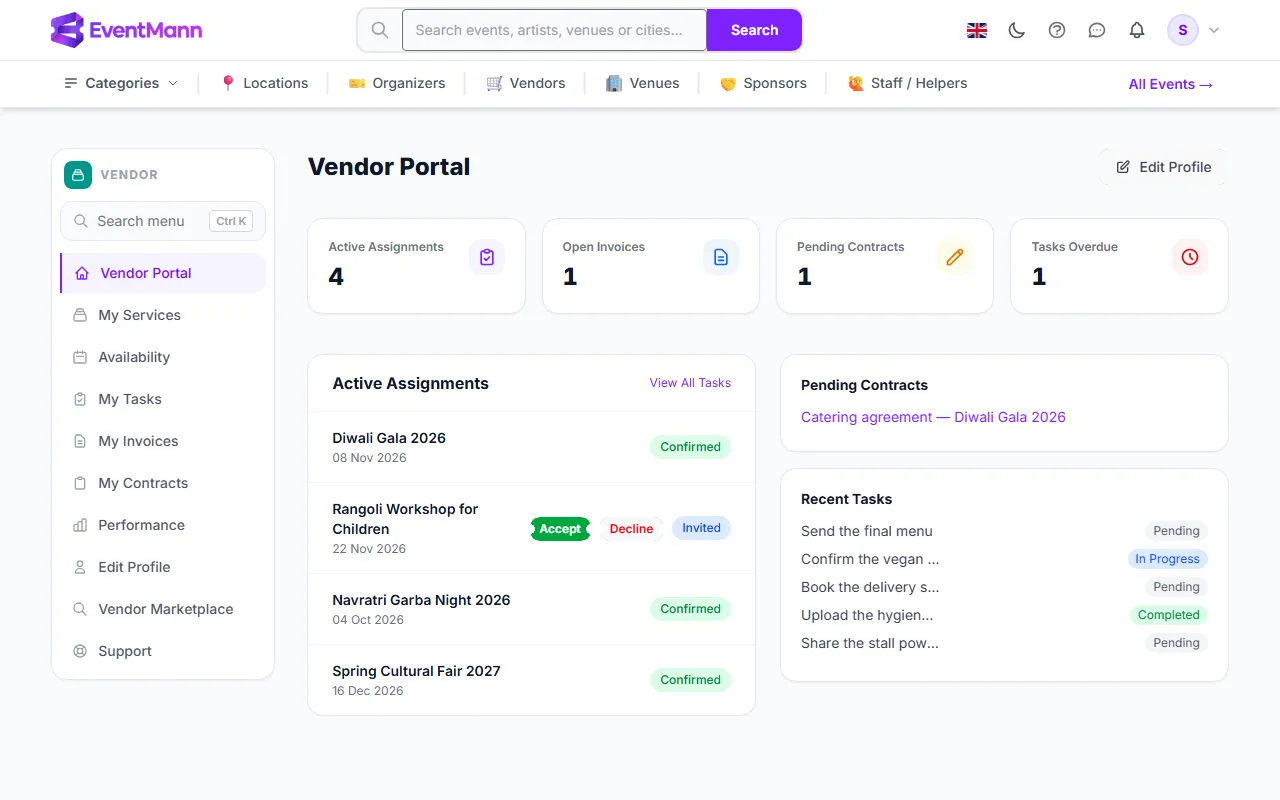Open Catering agreement — Diwali Gala 2026 link
This screenshot has height=800, width=1280.
[933, 417]
